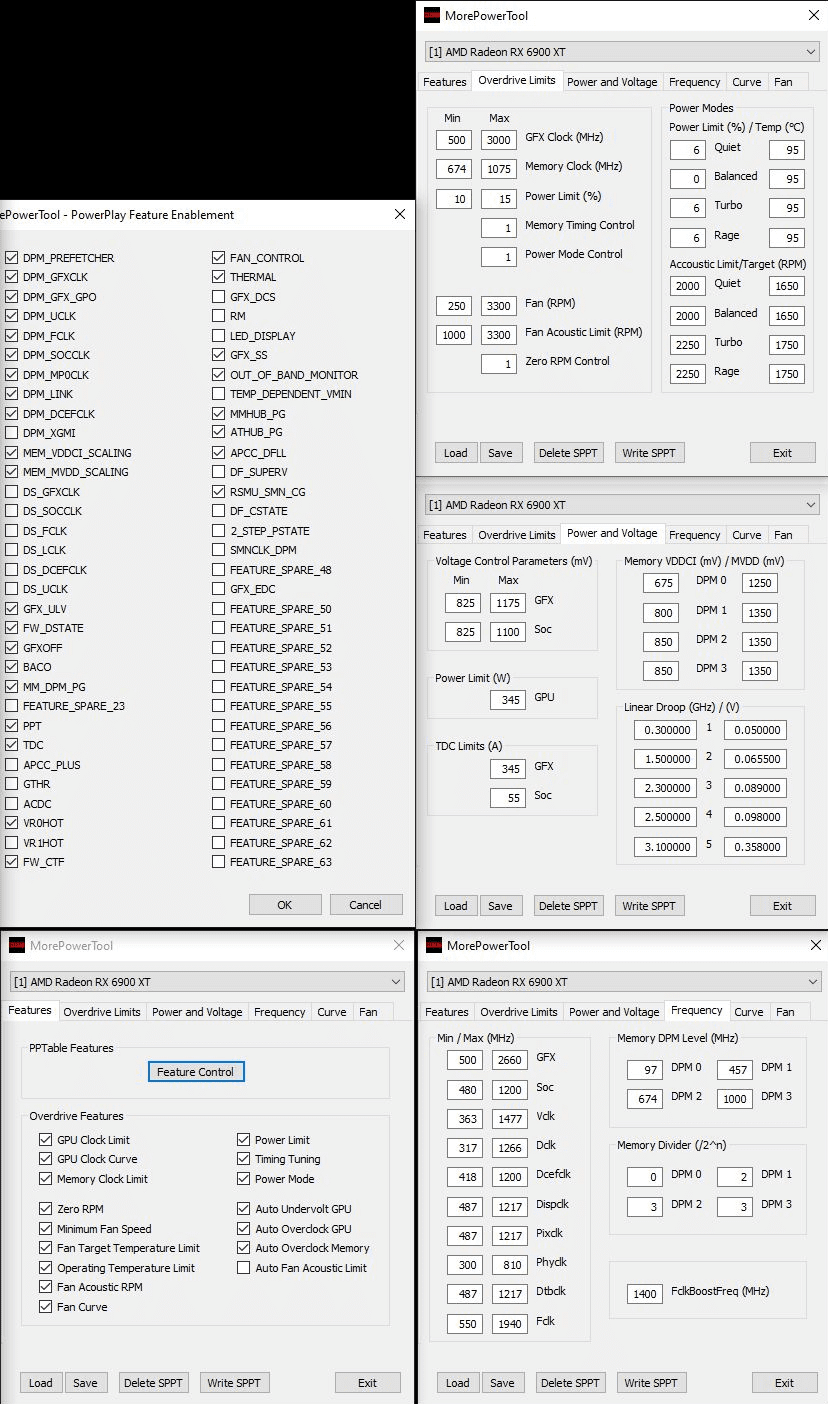Click the MorePowerTool icon in the Features window title bar
The image size is (828, 1404).
16,945
